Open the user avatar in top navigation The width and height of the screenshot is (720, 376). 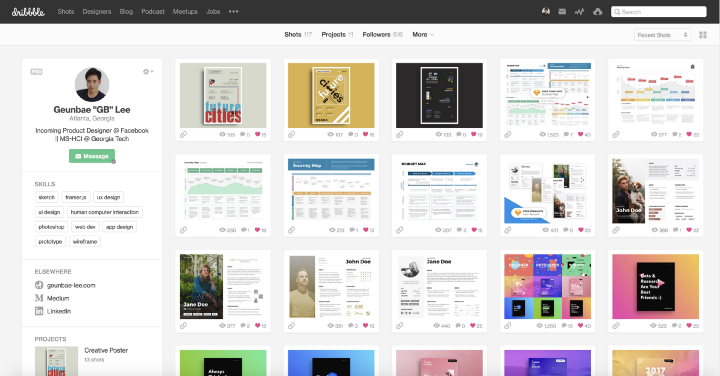546,11
